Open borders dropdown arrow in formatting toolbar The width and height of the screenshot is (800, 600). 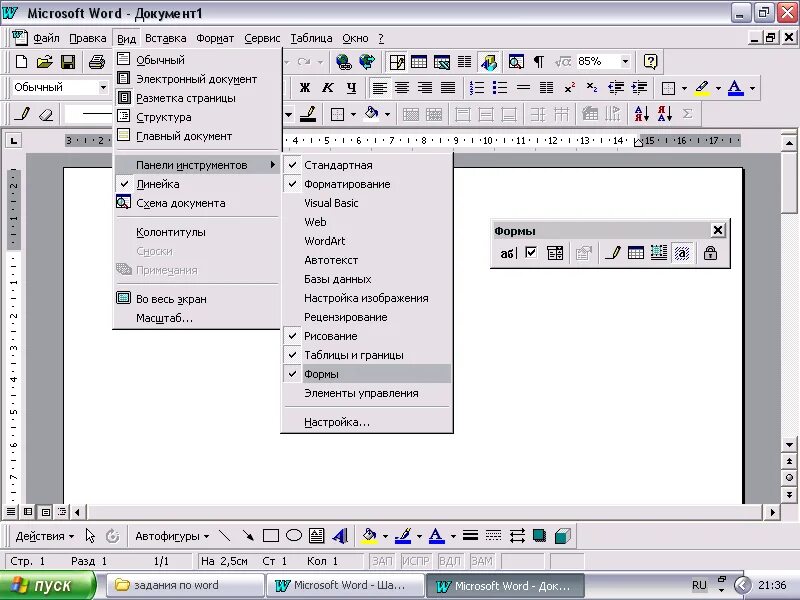[684, 88]
